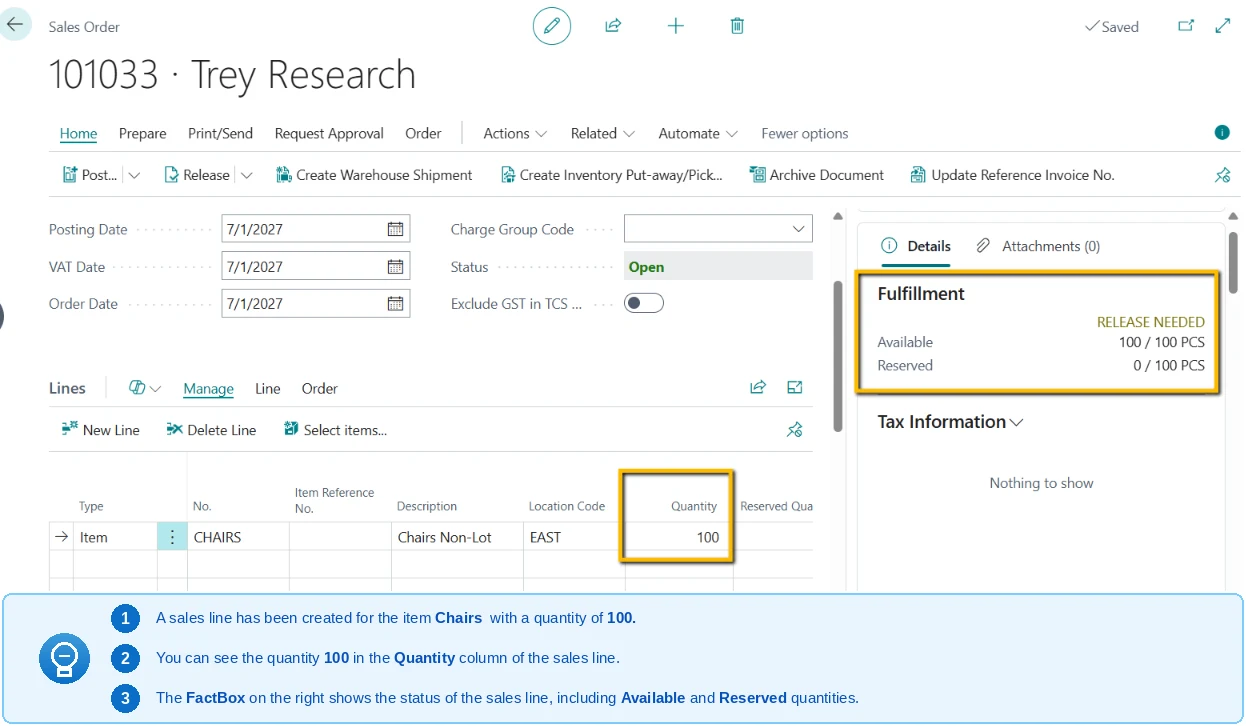Click the green information circle icon
The height and width of the screenshot is (726, 1246).
pyautogui.click(x=1222, y=132)
